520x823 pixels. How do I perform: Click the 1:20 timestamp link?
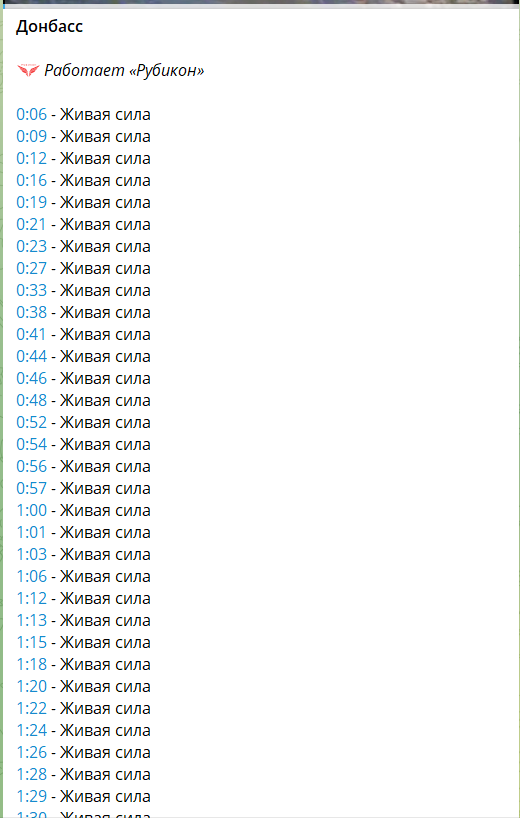tap(31, 687)
